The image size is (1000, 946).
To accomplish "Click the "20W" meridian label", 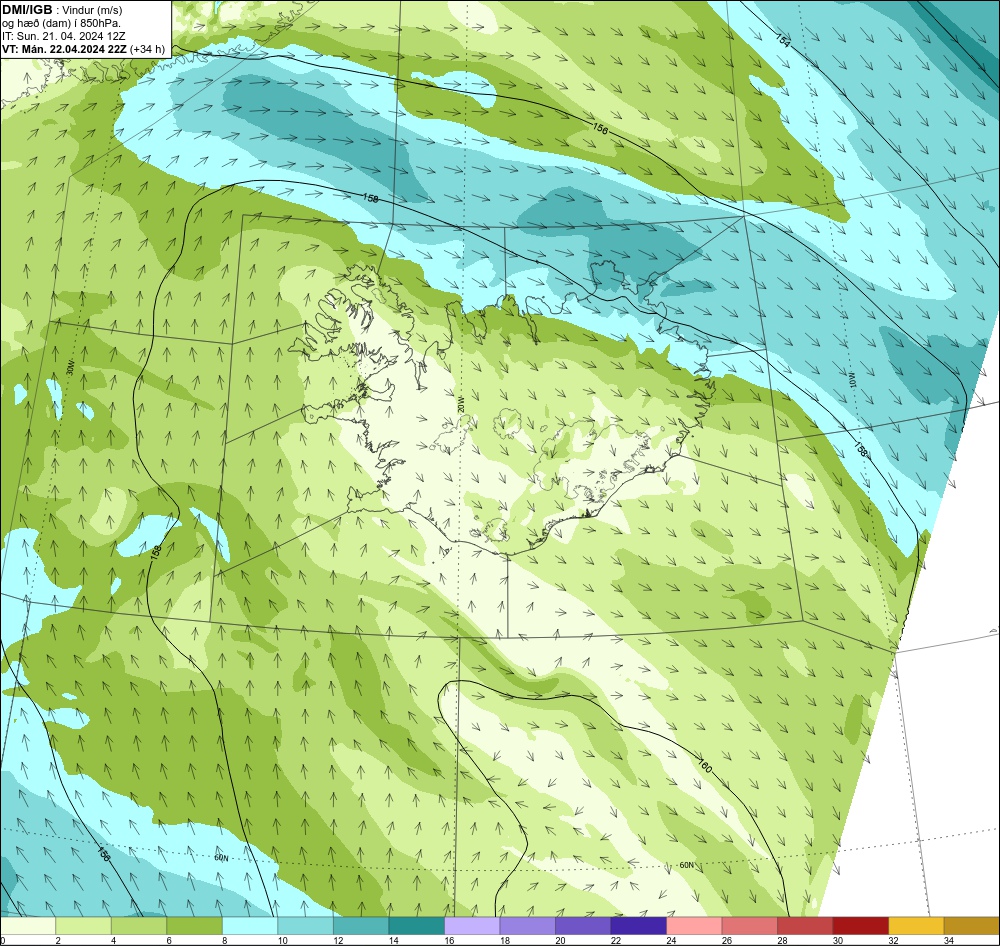I will point(460,403).
